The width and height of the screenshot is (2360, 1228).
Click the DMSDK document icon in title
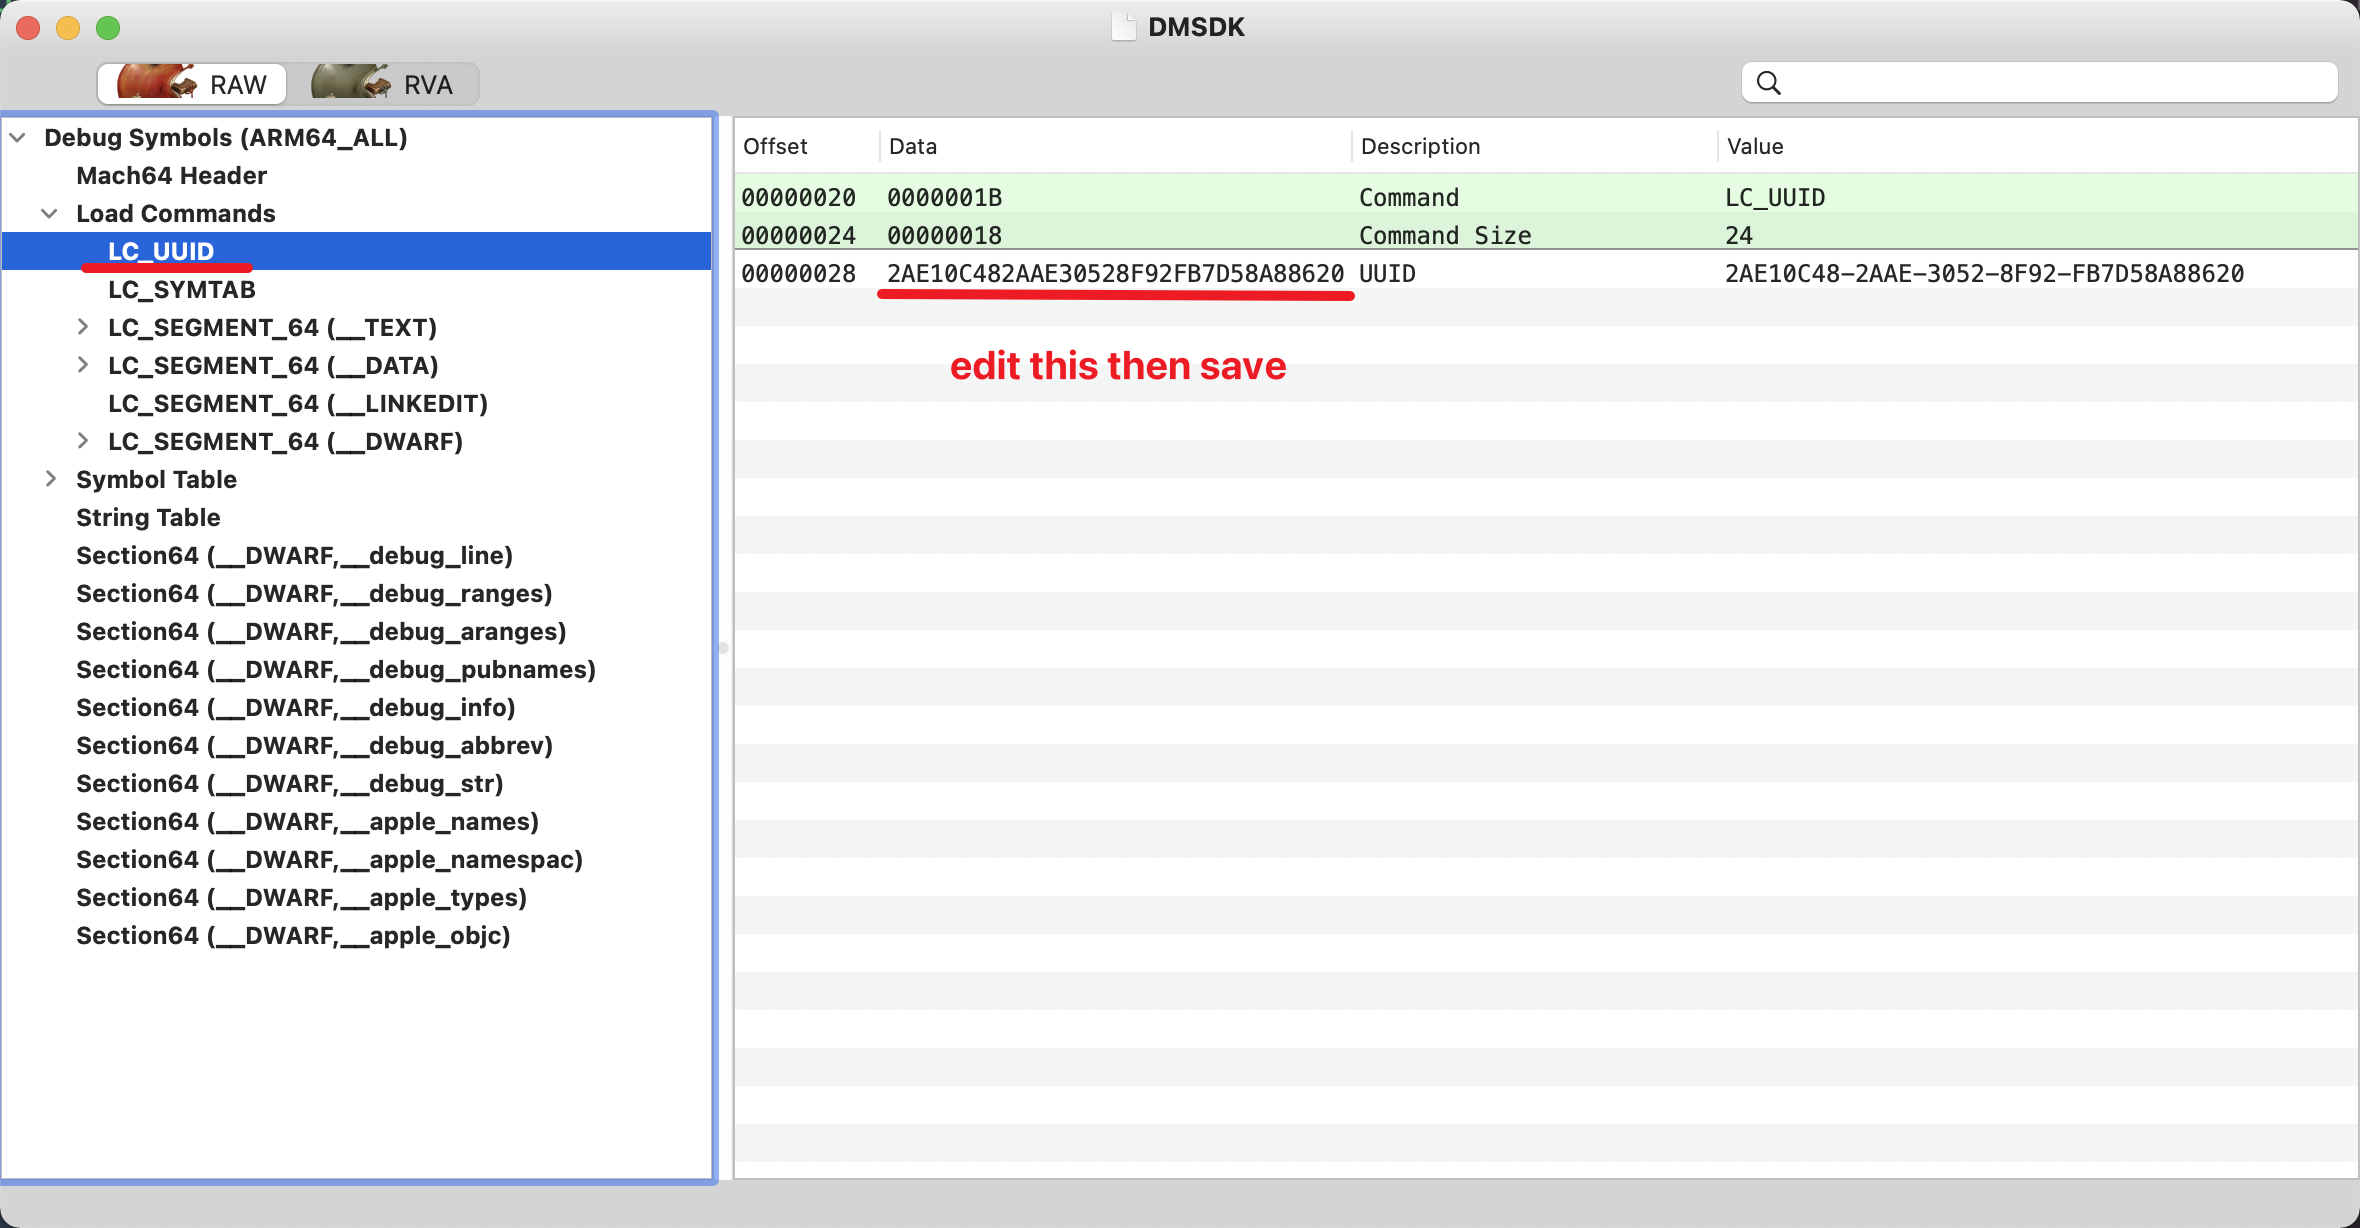coord(1123,27)
